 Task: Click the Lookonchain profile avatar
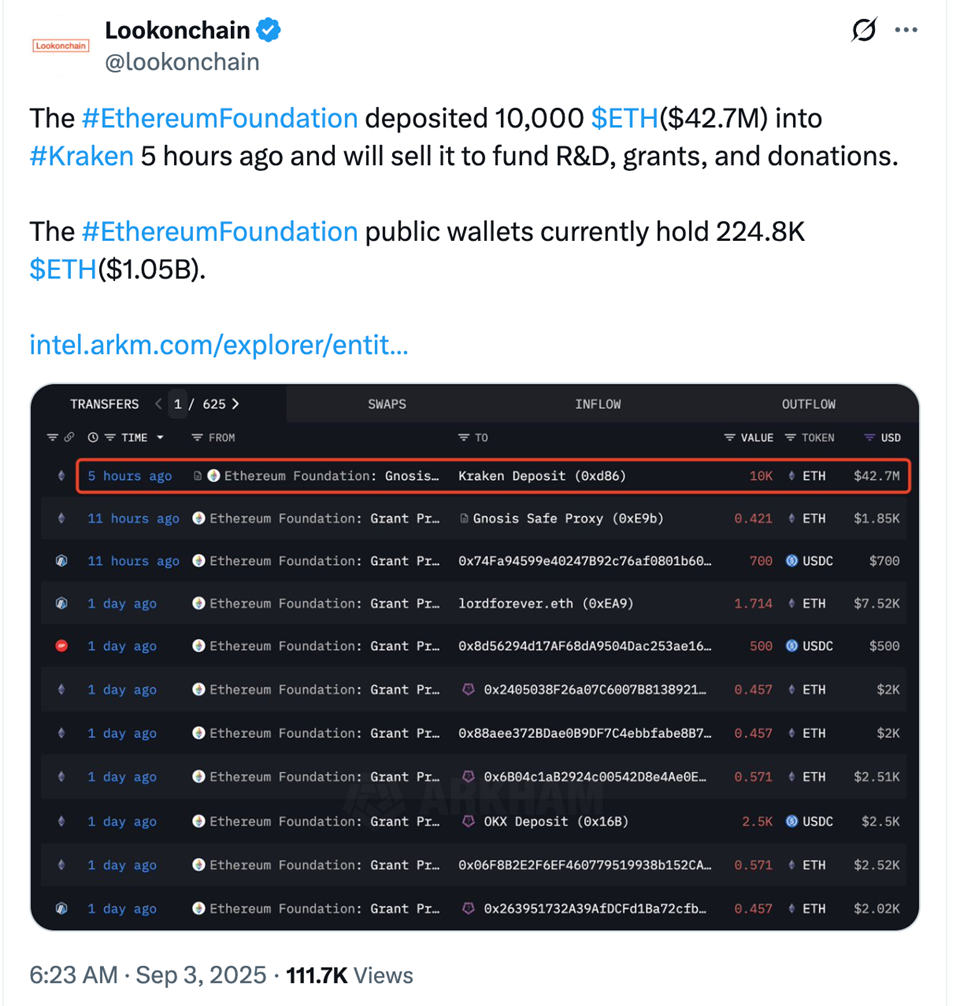(x=61, y=46)
